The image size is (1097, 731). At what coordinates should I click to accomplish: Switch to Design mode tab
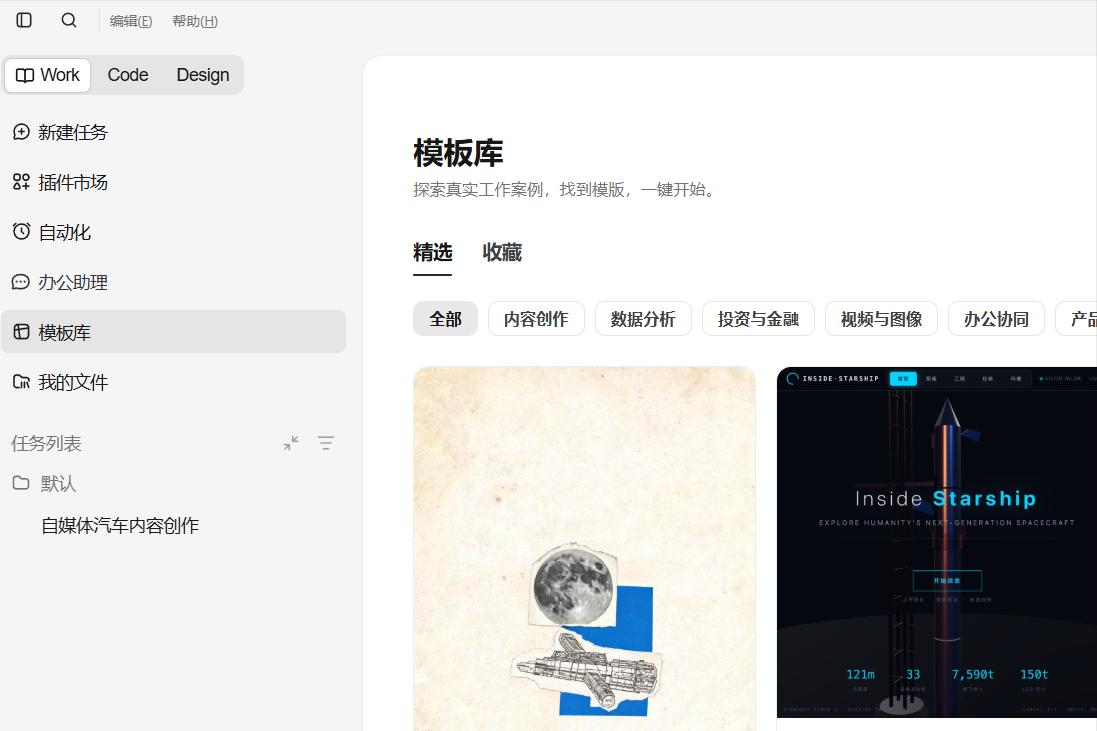(x=203, y=75)
